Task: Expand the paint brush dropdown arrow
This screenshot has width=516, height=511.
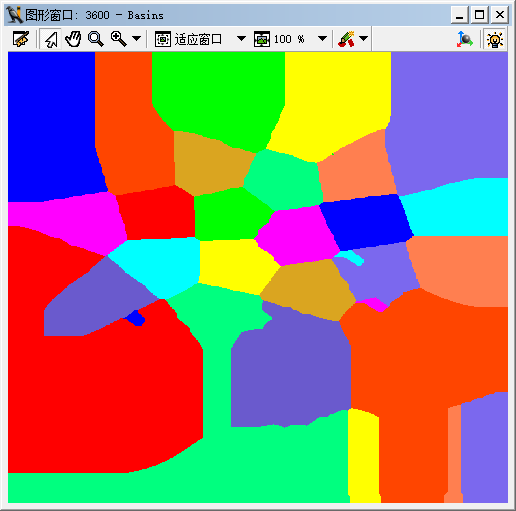Action: (x=363, y=39)
